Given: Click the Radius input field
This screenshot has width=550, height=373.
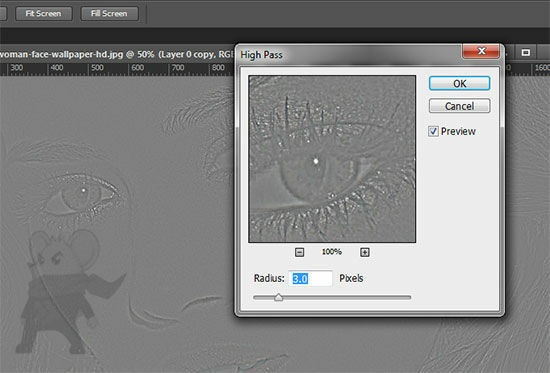Looking at the screenshot, I should [x=310, y=279].
